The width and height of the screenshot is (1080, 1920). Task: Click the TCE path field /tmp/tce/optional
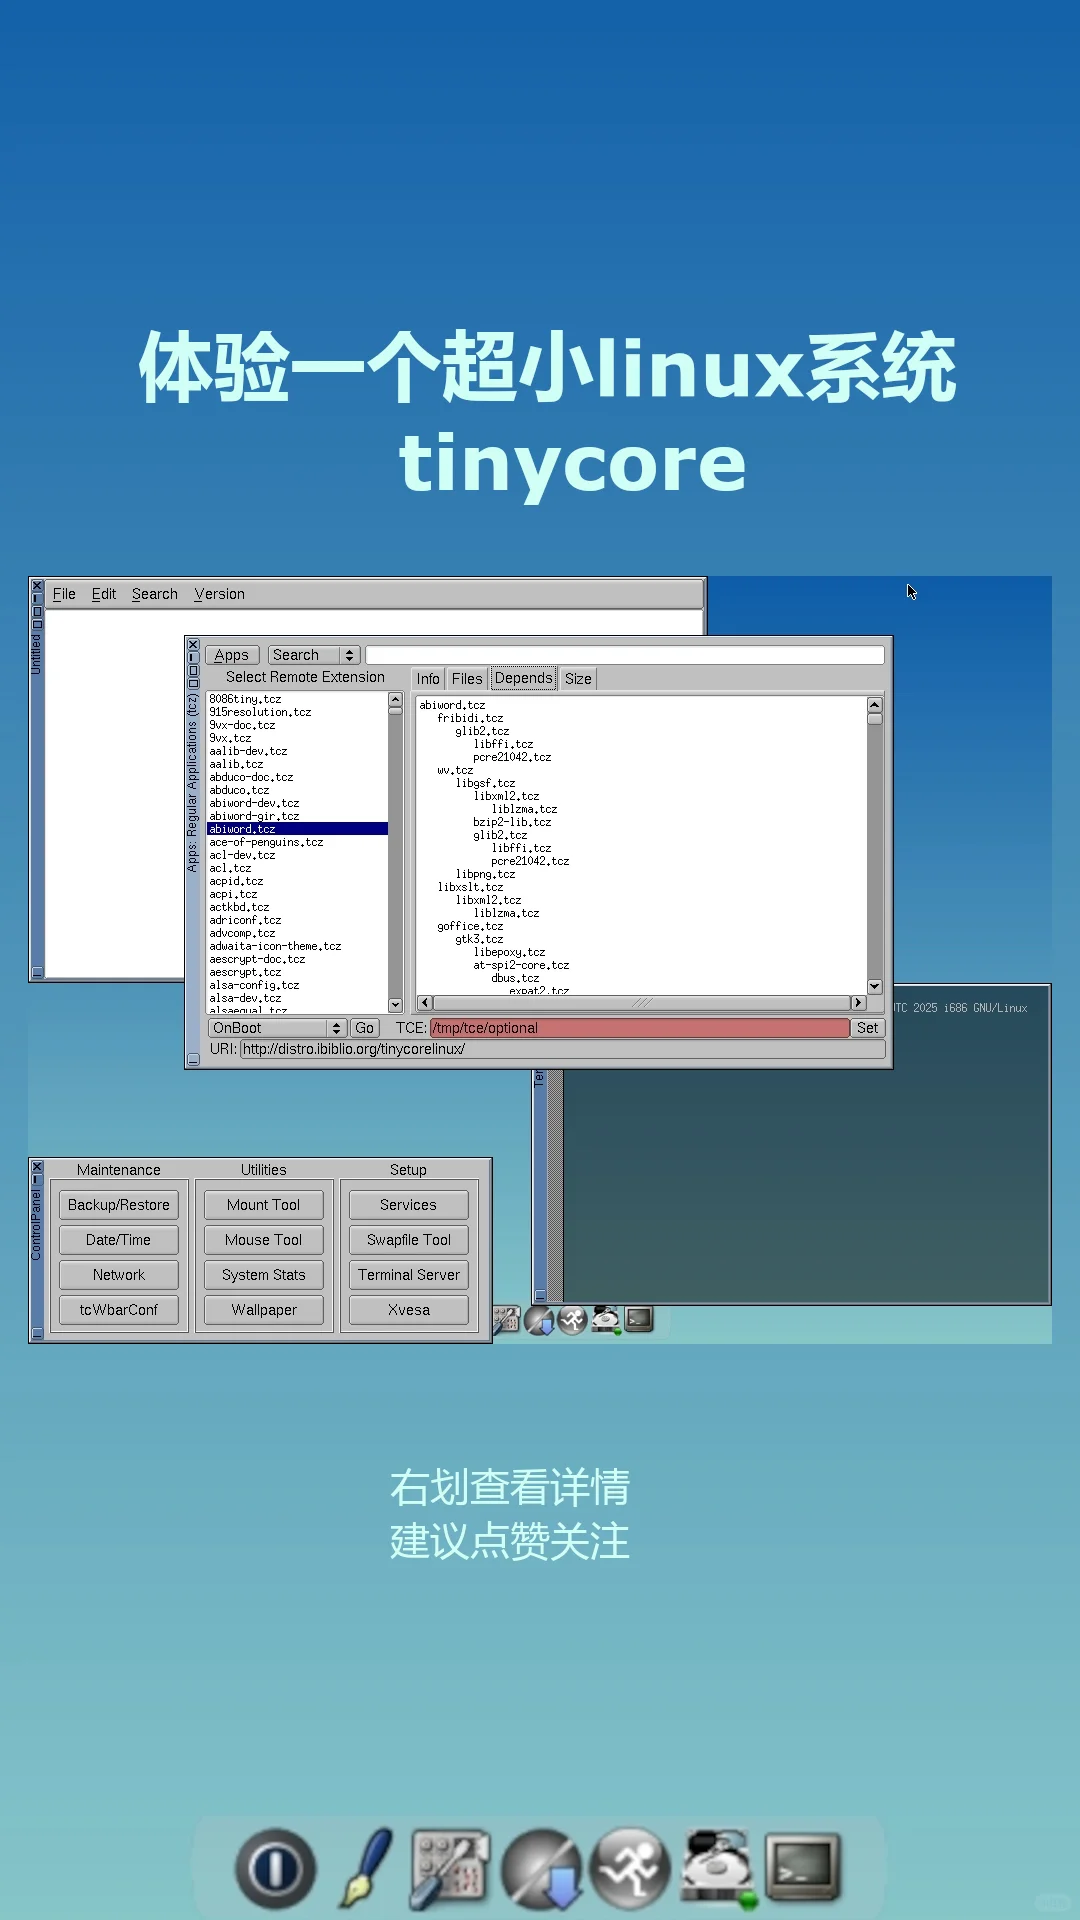[x=640, y=1028]
